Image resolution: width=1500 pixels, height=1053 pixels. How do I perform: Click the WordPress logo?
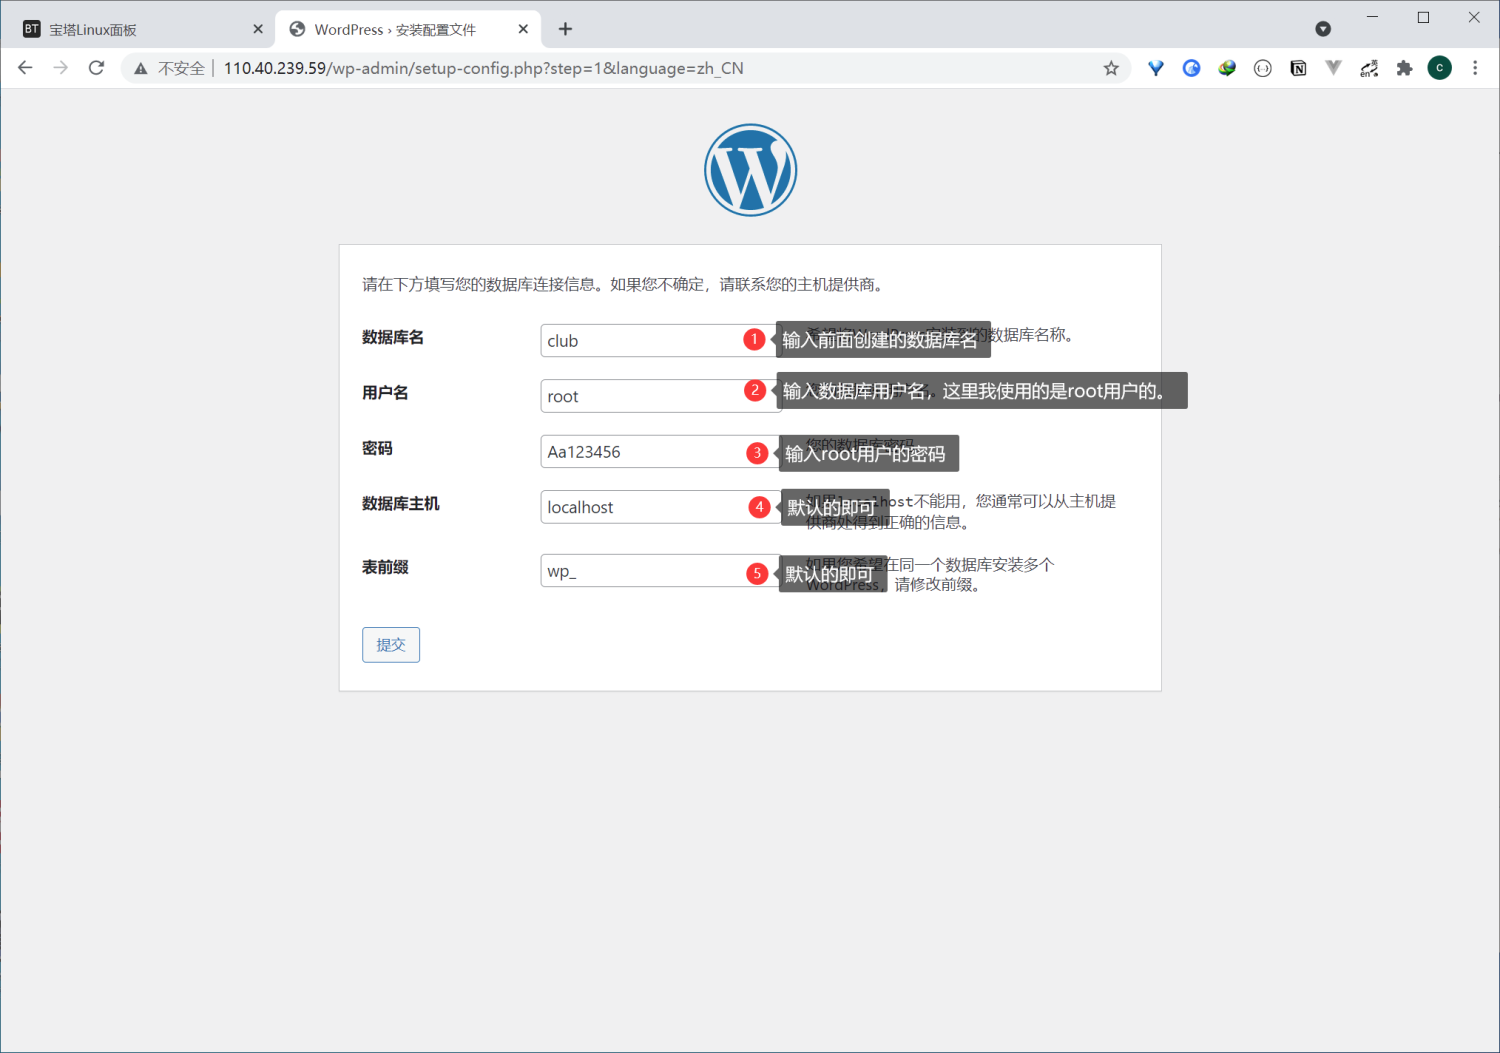750,169
